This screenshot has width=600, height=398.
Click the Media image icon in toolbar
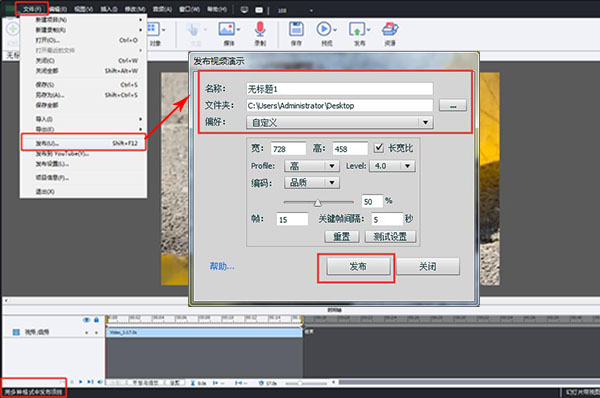(227, 29)
